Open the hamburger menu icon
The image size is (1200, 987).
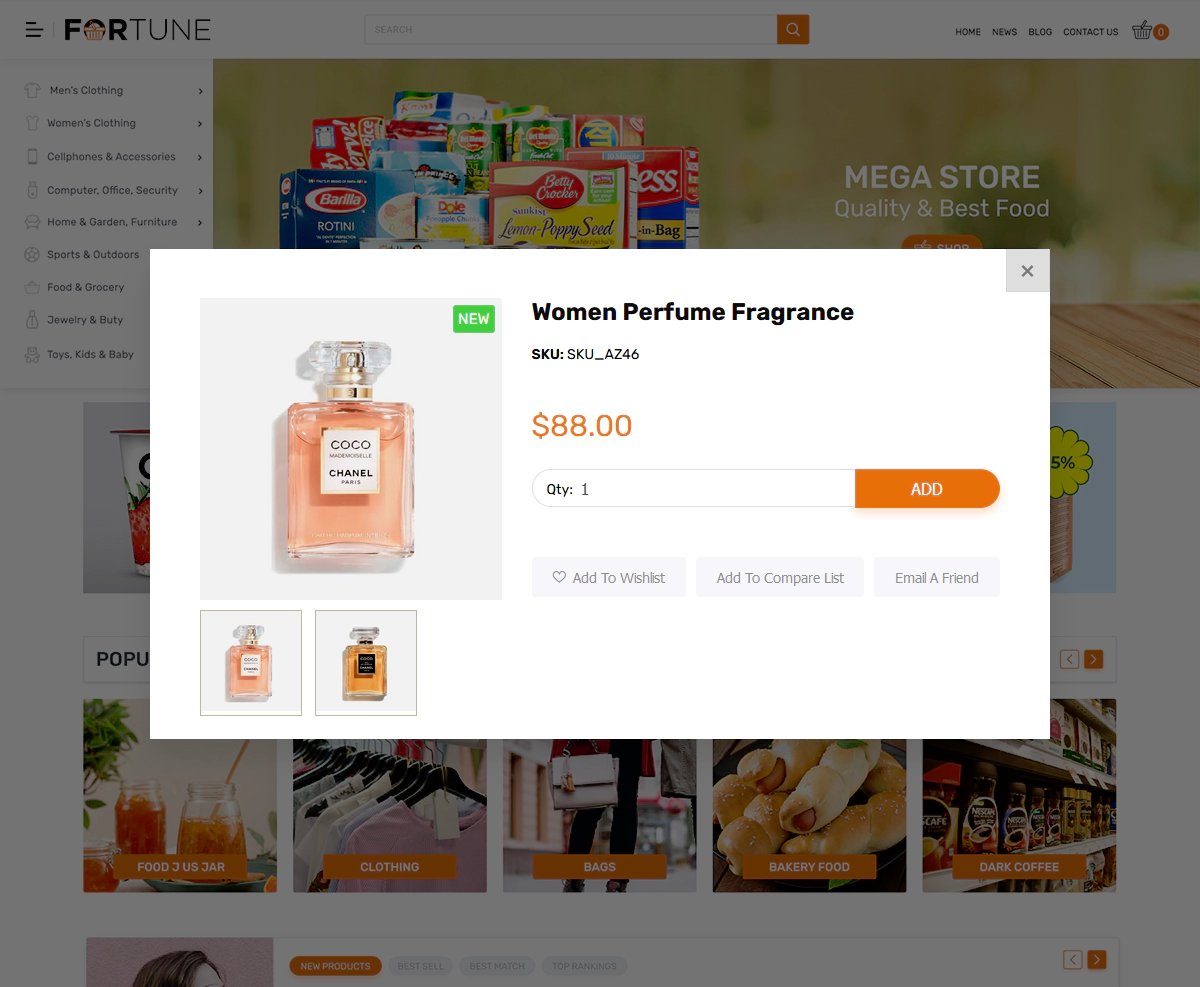34,30
